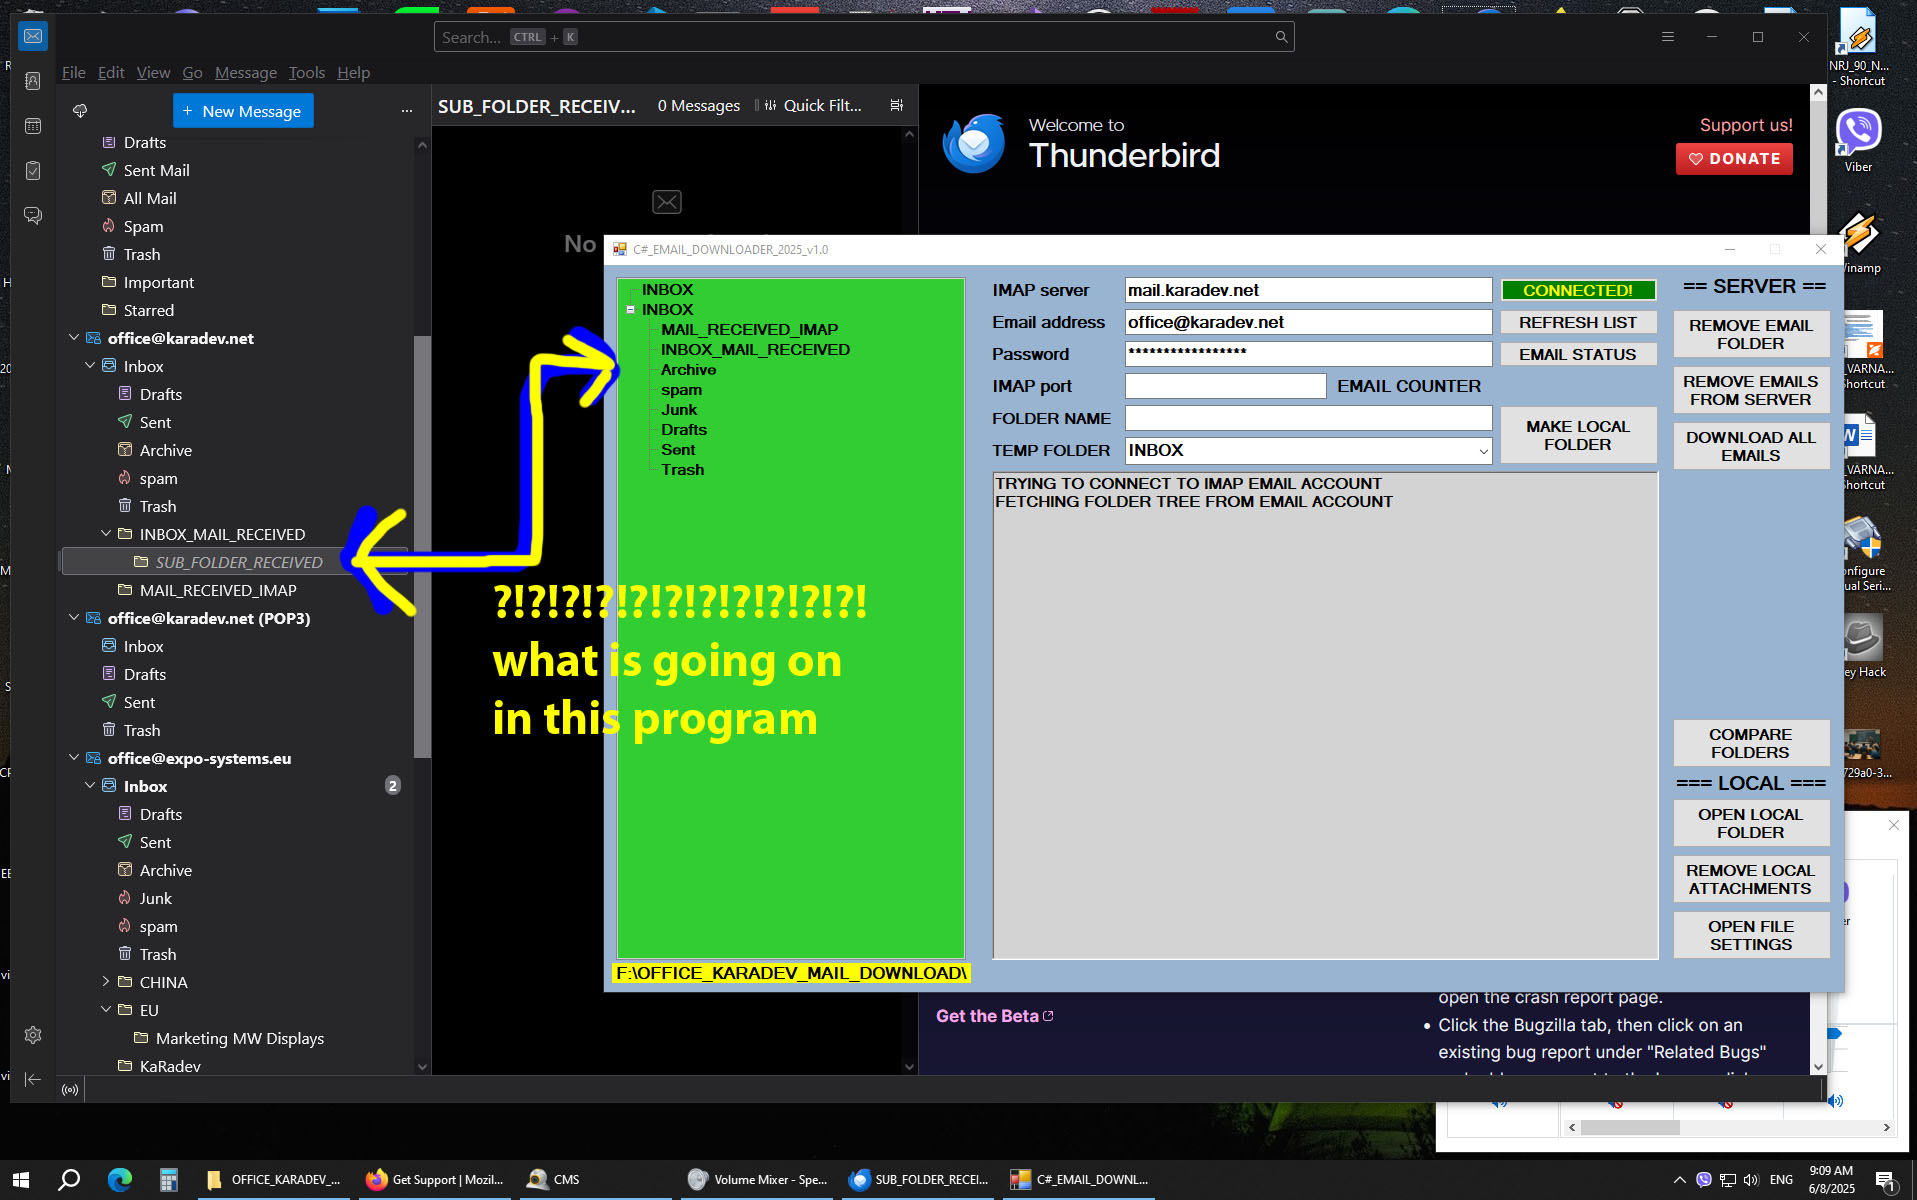
Task: Open Thunderbird settings gear icon
Action: pos(33,1035)
